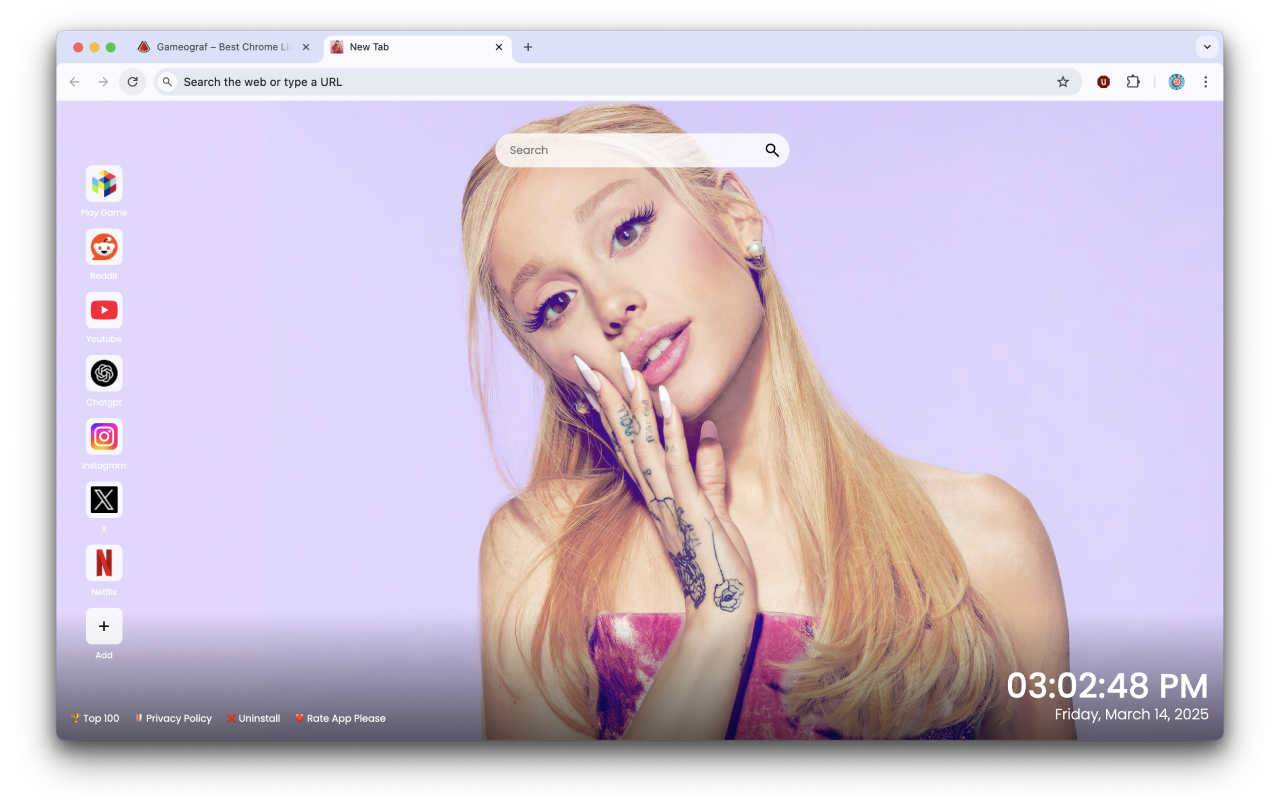Open the tab search chevron

click(x=1207, y=46)
